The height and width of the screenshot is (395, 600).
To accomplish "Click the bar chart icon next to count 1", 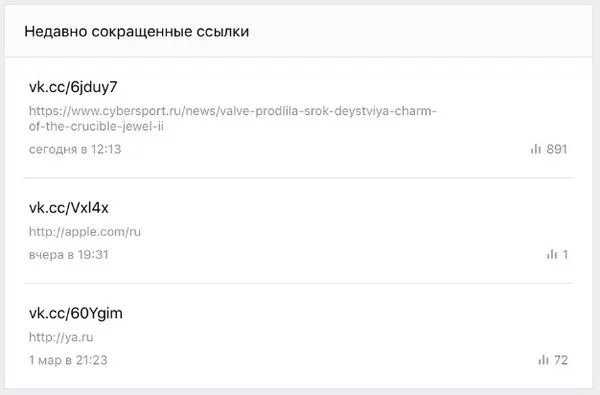I will (552, 254).
